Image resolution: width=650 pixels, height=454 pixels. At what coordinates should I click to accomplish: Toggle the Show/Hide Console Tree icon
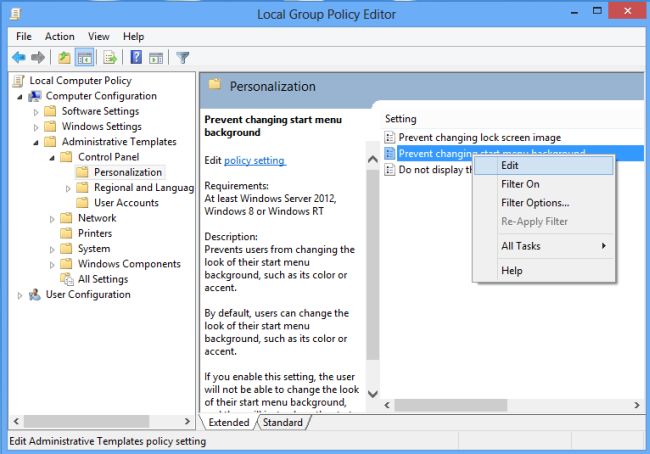[x=84, y=58]
